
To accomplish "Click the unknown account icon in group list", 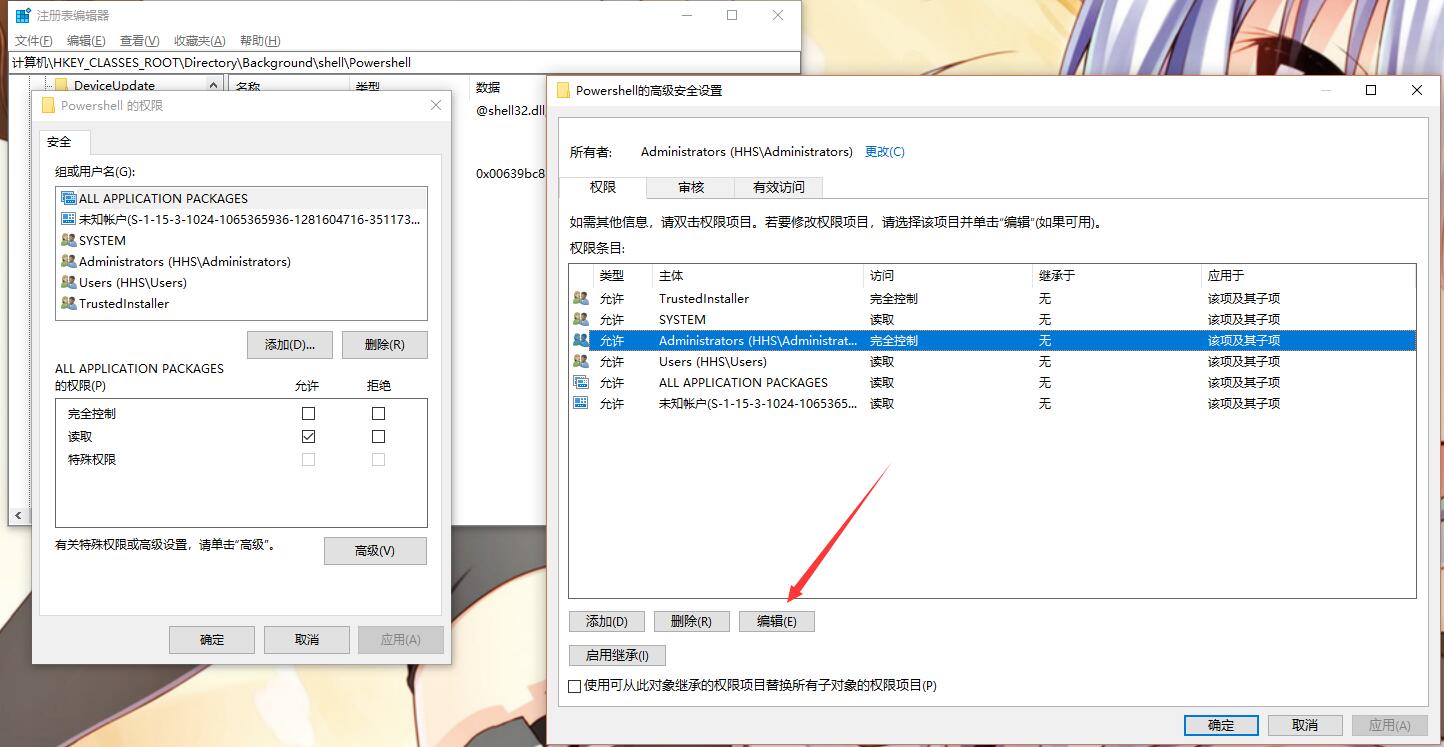I will (68, 219).
